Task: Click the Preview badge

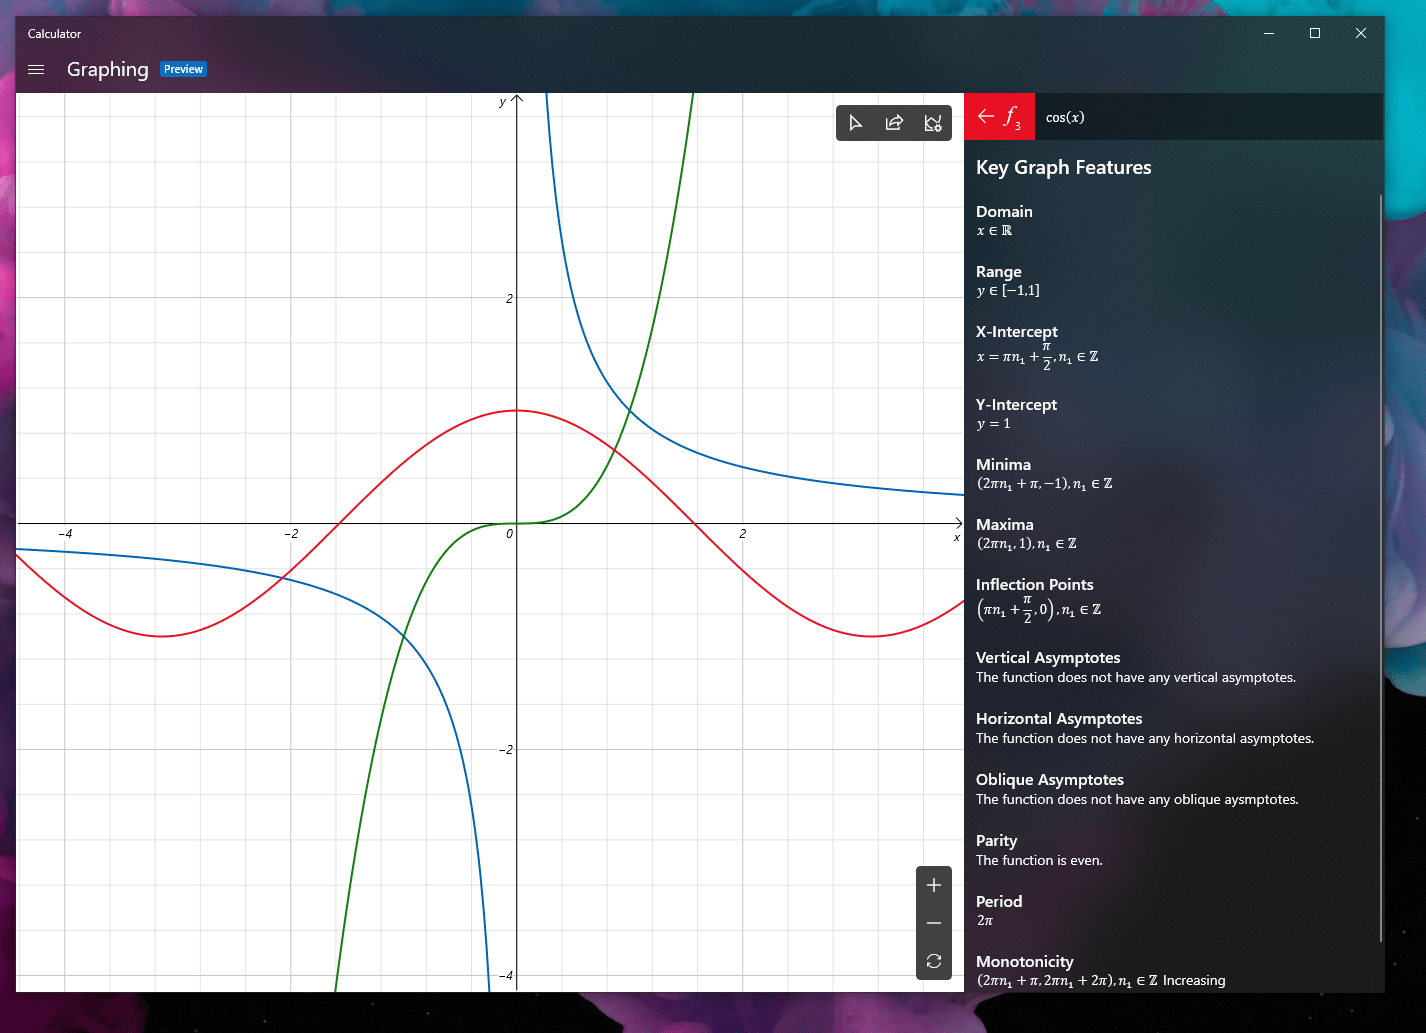Action: (x=183, y=70)
